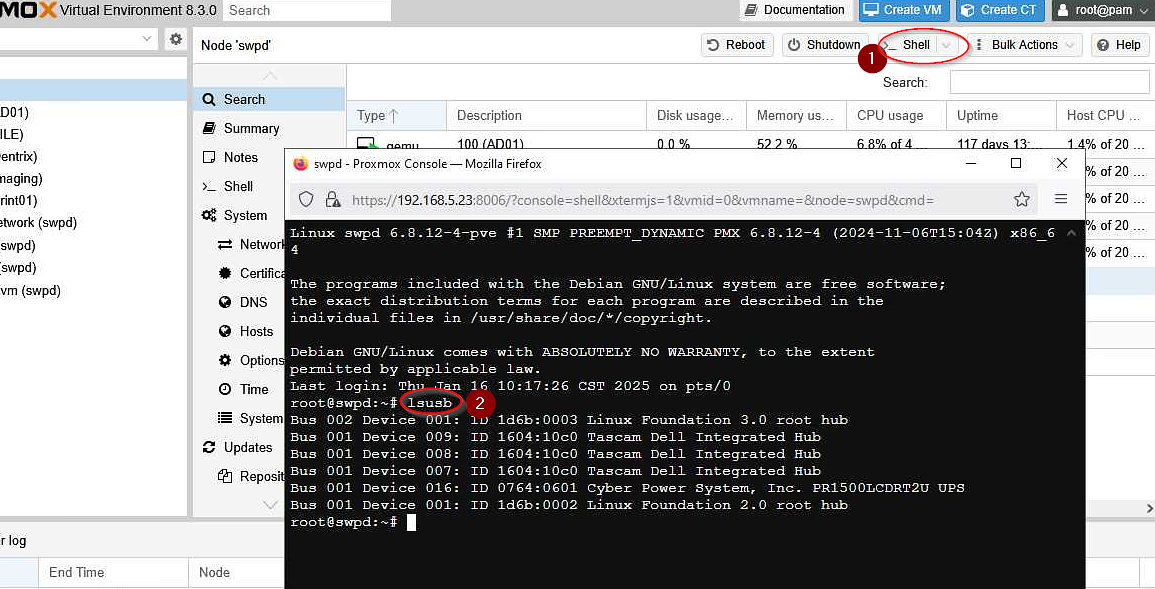This screenshot has height=589, width=1155.
Task: Click the System log list icon
Action: point(225,418)
